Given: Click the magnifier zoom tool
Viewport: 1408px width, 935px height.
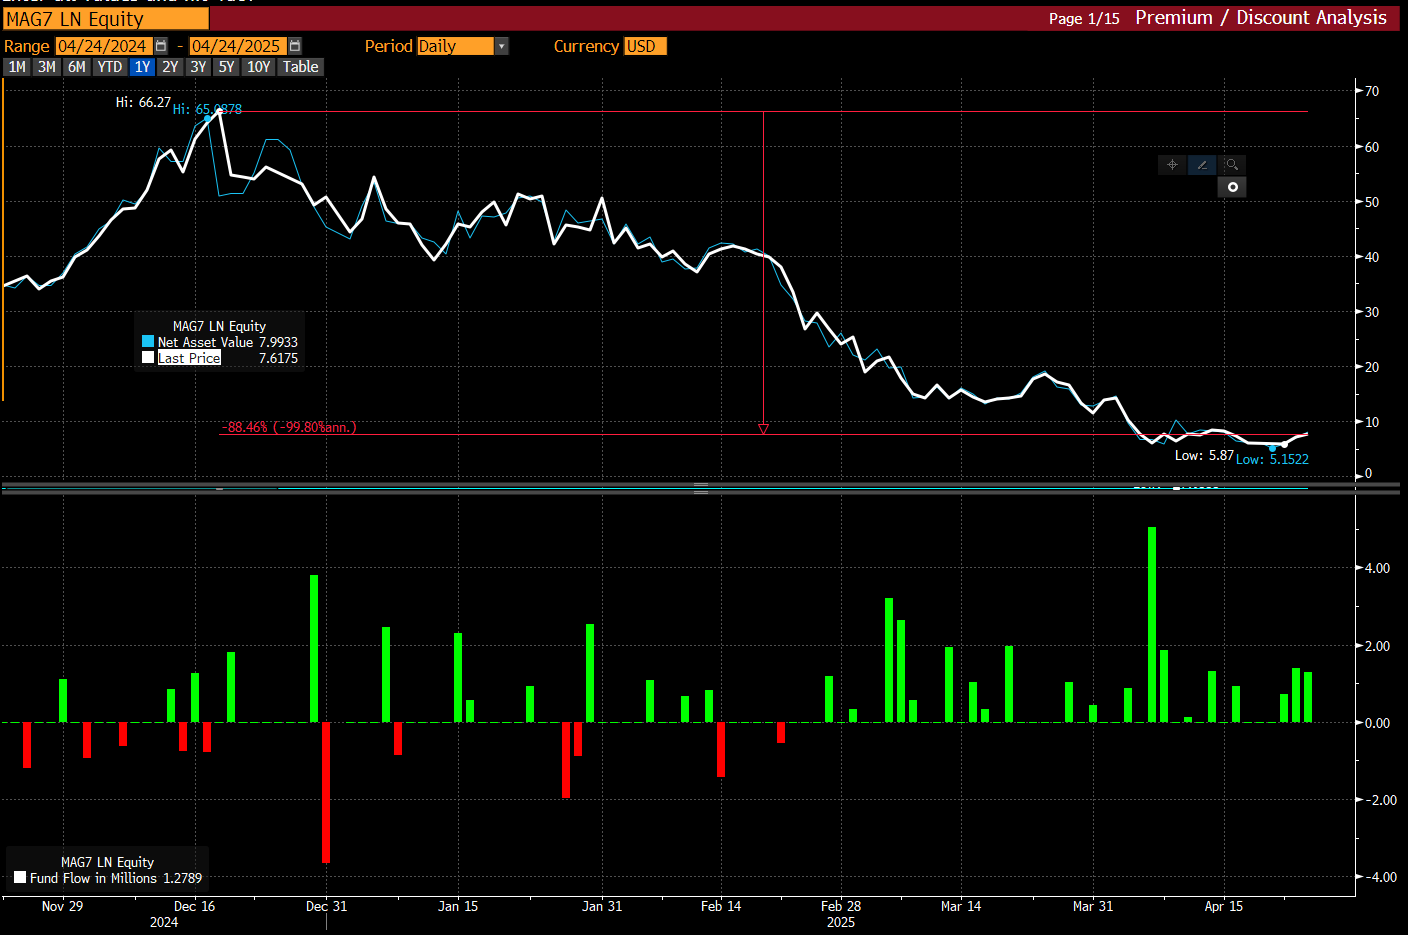Looking at the screenshot, I should coord(1232,165).
